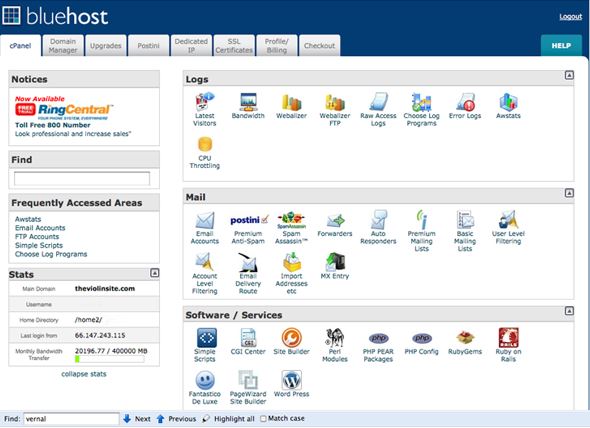Open the Site Builder icon
Viewport: 590px width, 428px height.
[292, 338]
